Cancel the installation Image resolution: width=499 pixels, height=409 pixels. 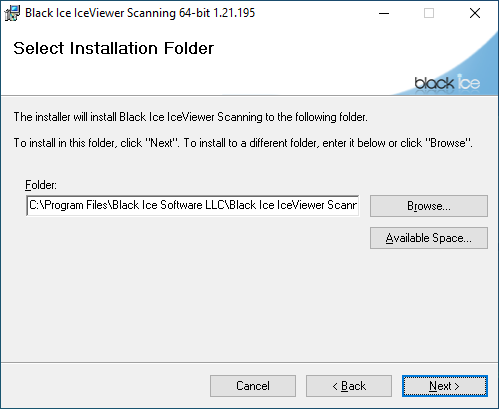[x=253, y=386]
